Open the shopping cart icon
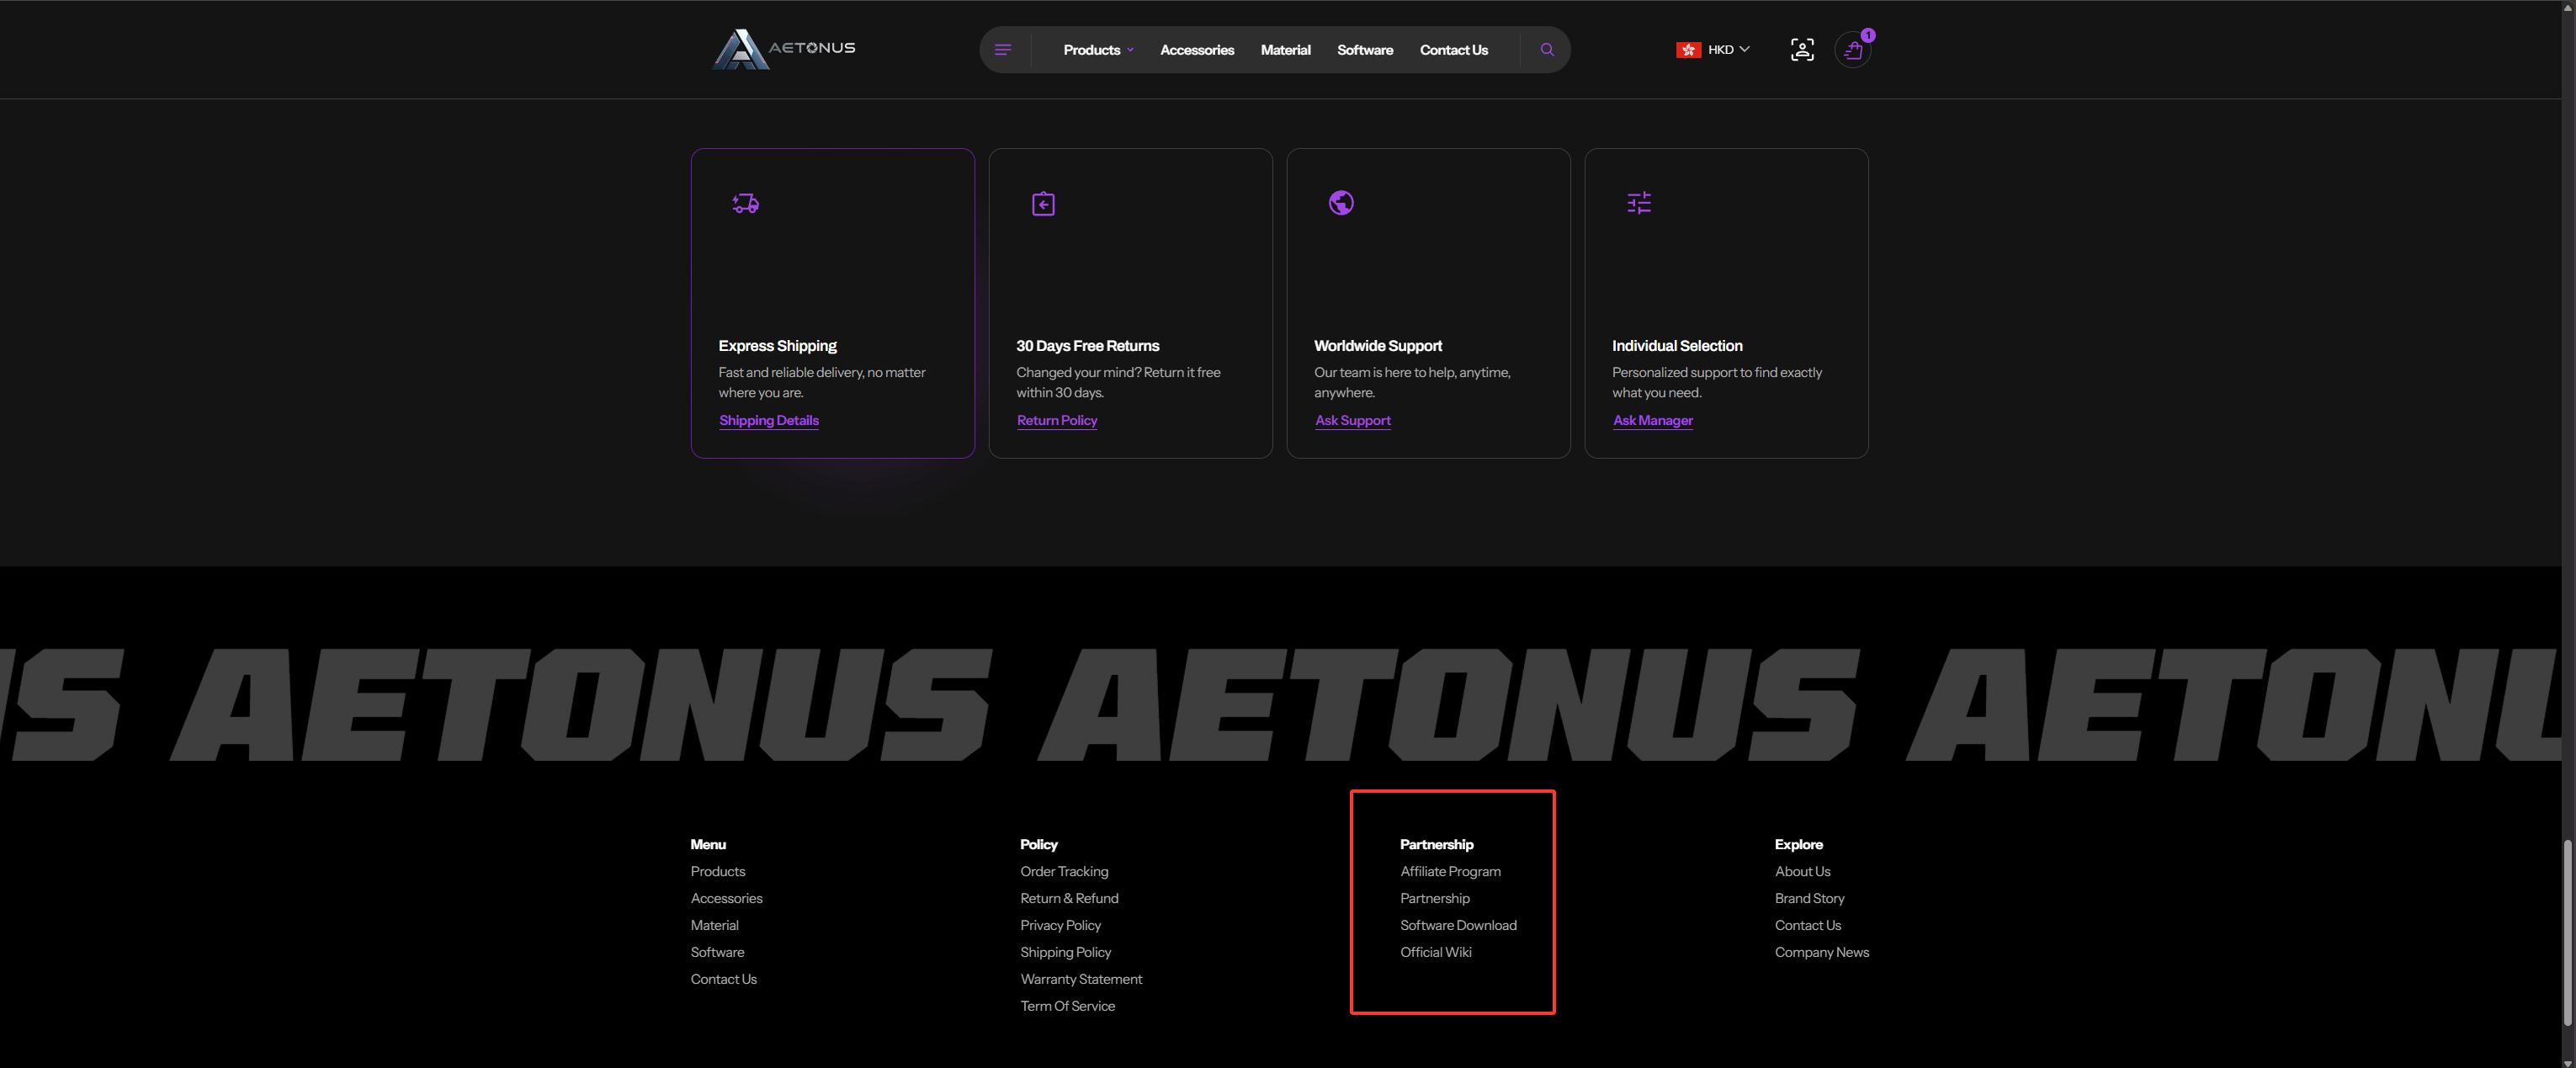2576x1068 pixels. pos(1852,51)
